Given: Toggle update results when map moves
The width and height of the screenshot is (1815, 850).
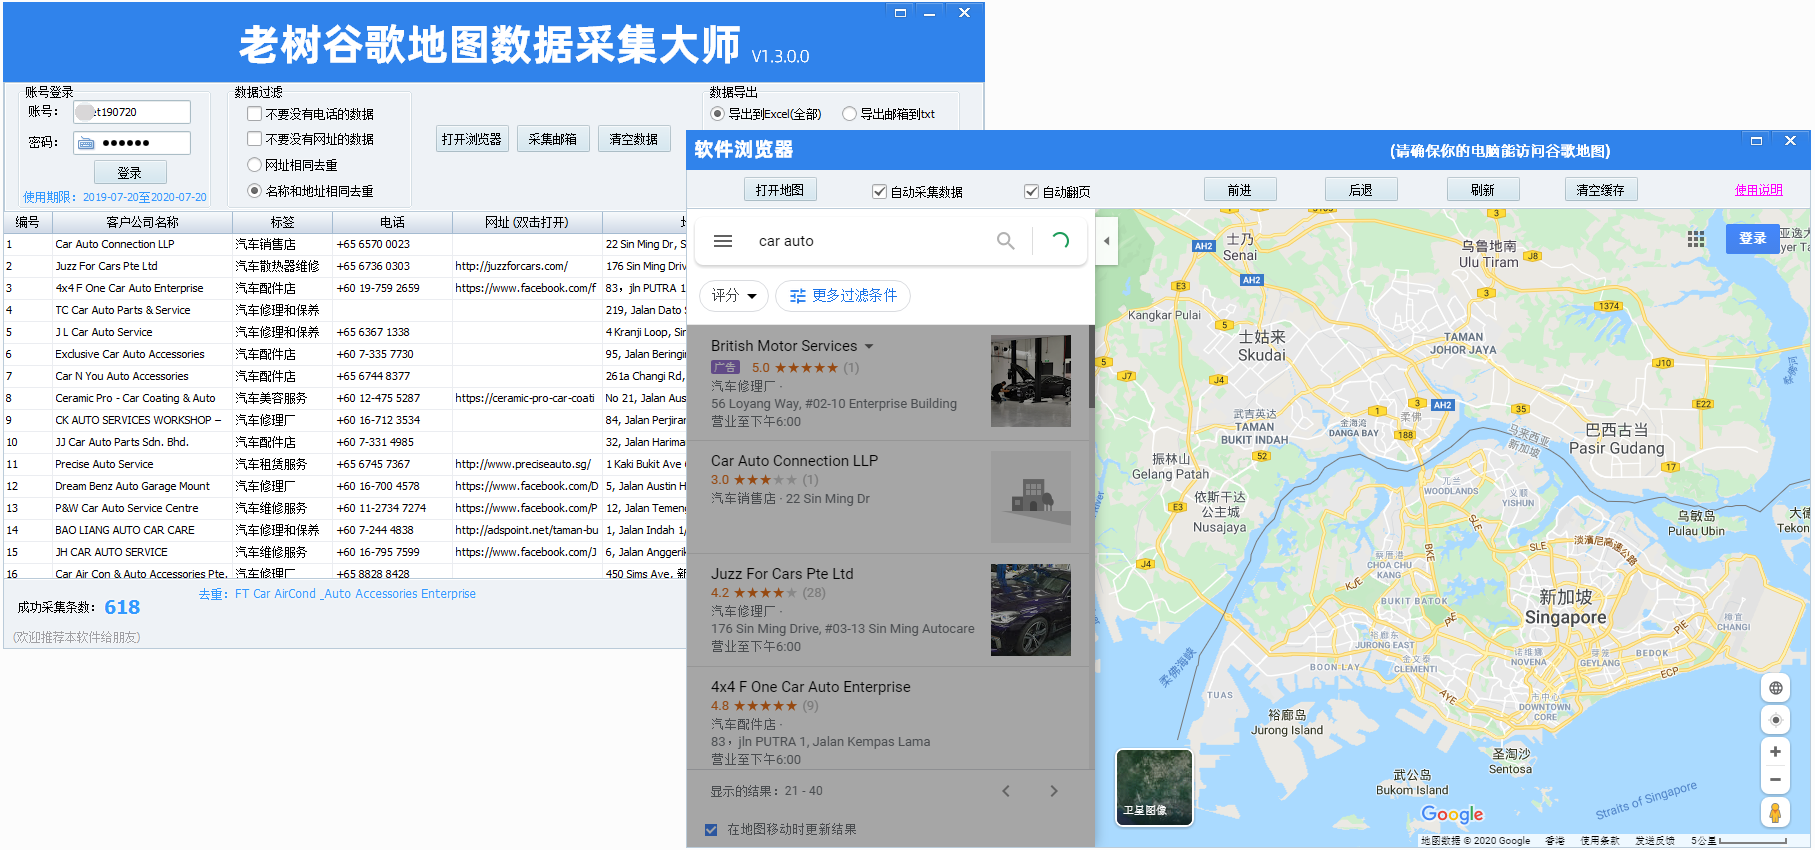Looking at the screenshot, I should point(711,830).
